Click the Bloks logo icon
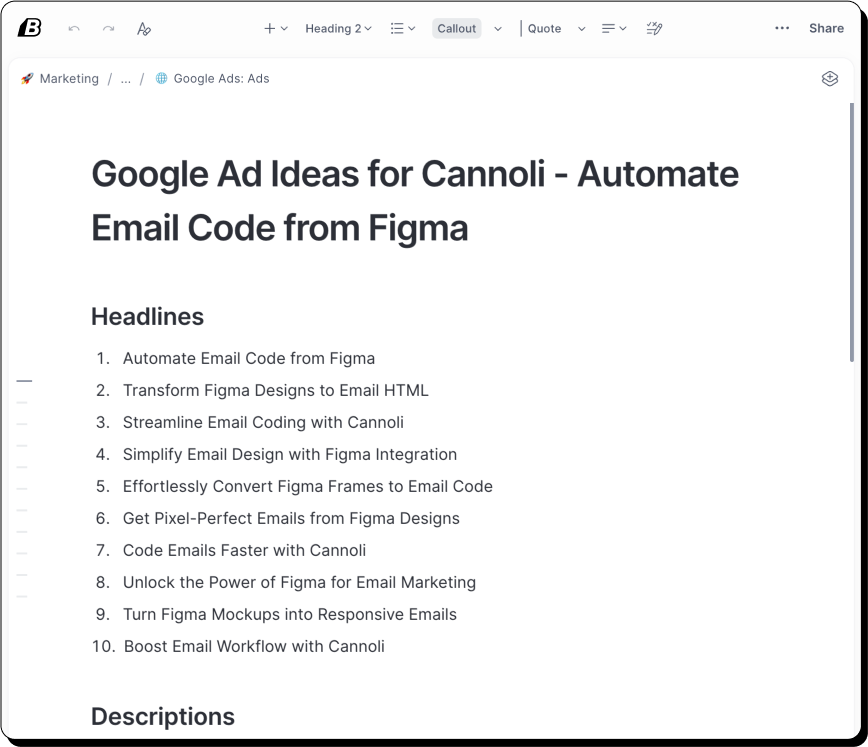The image size is (868, 747). pyautogui.click(x=31, y=28)
